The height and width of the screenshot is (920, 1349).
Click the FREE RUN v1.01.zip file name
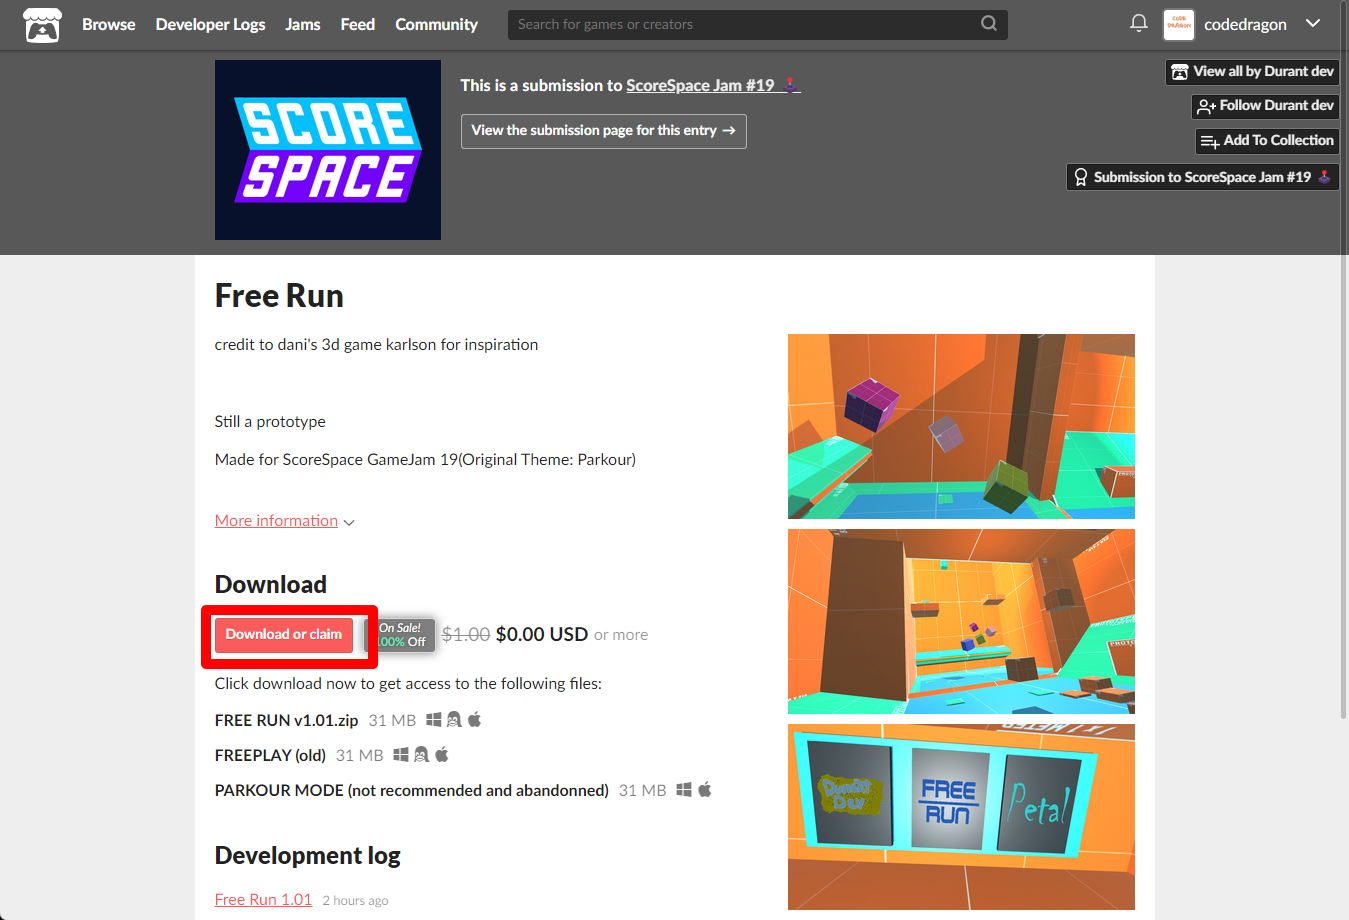click(x=286, y=721)
